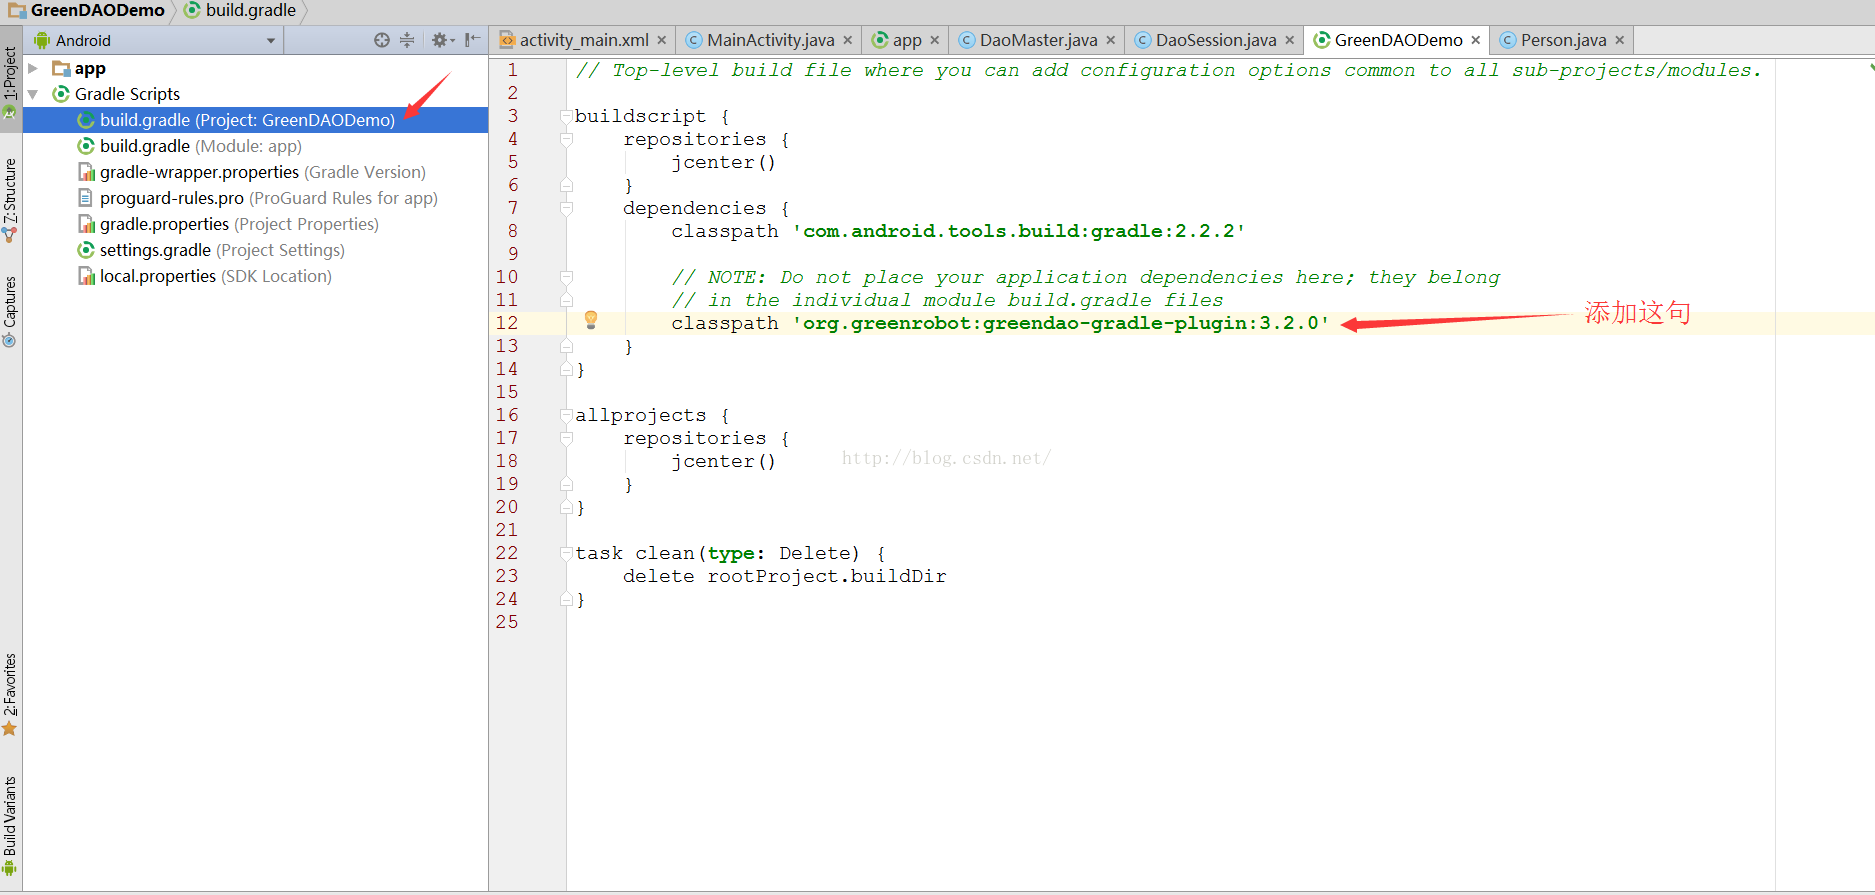Fold the comment block on line 10
The image size is (1875, 895).
[566, 277]
